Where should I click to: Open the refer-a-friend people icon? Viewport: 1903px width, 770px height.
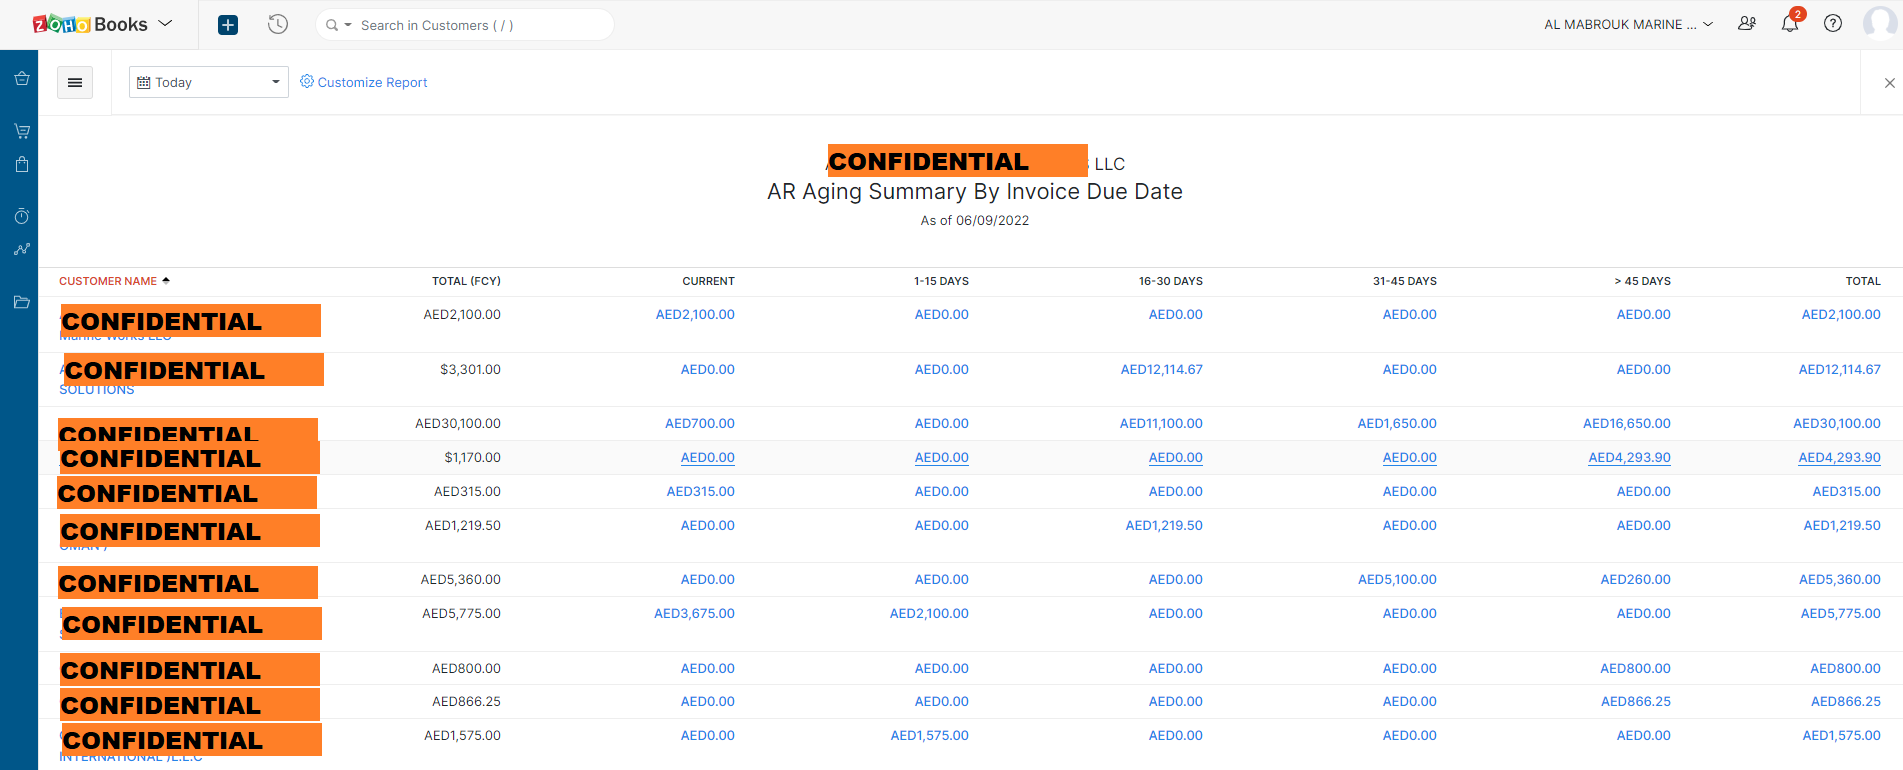(x=1747, y=24)
